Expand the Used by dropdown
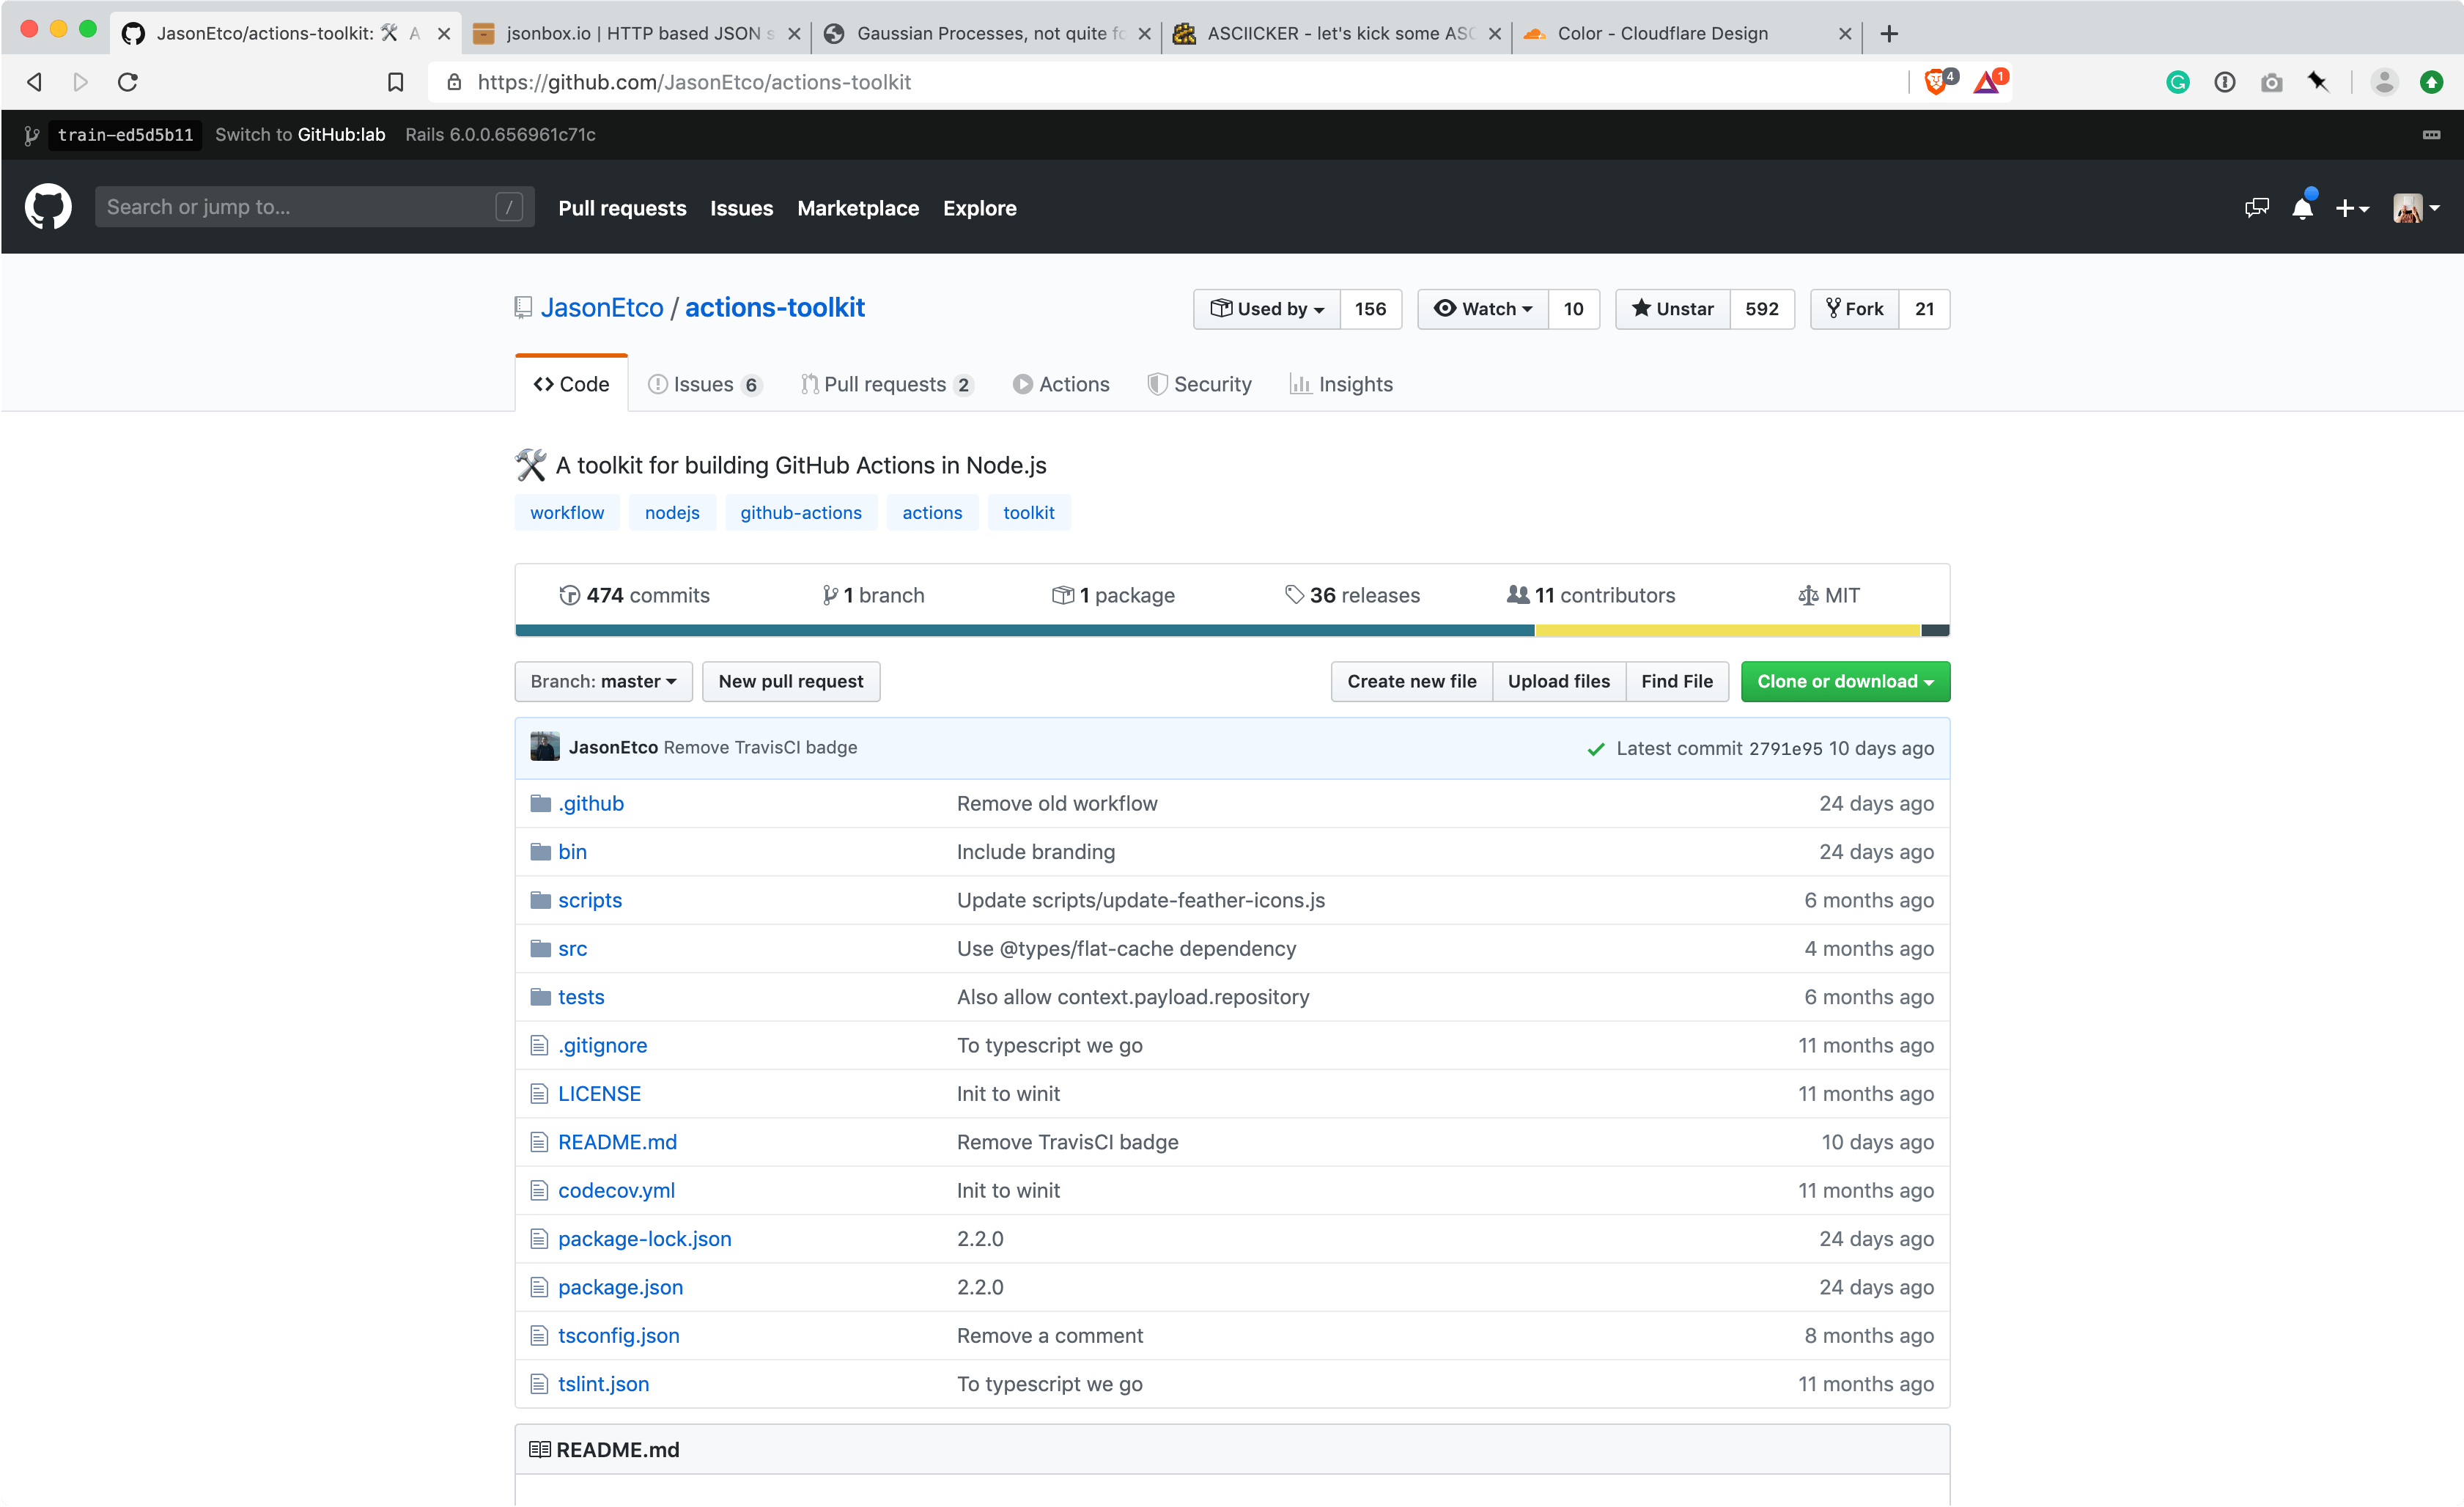 pos(1267,309)
